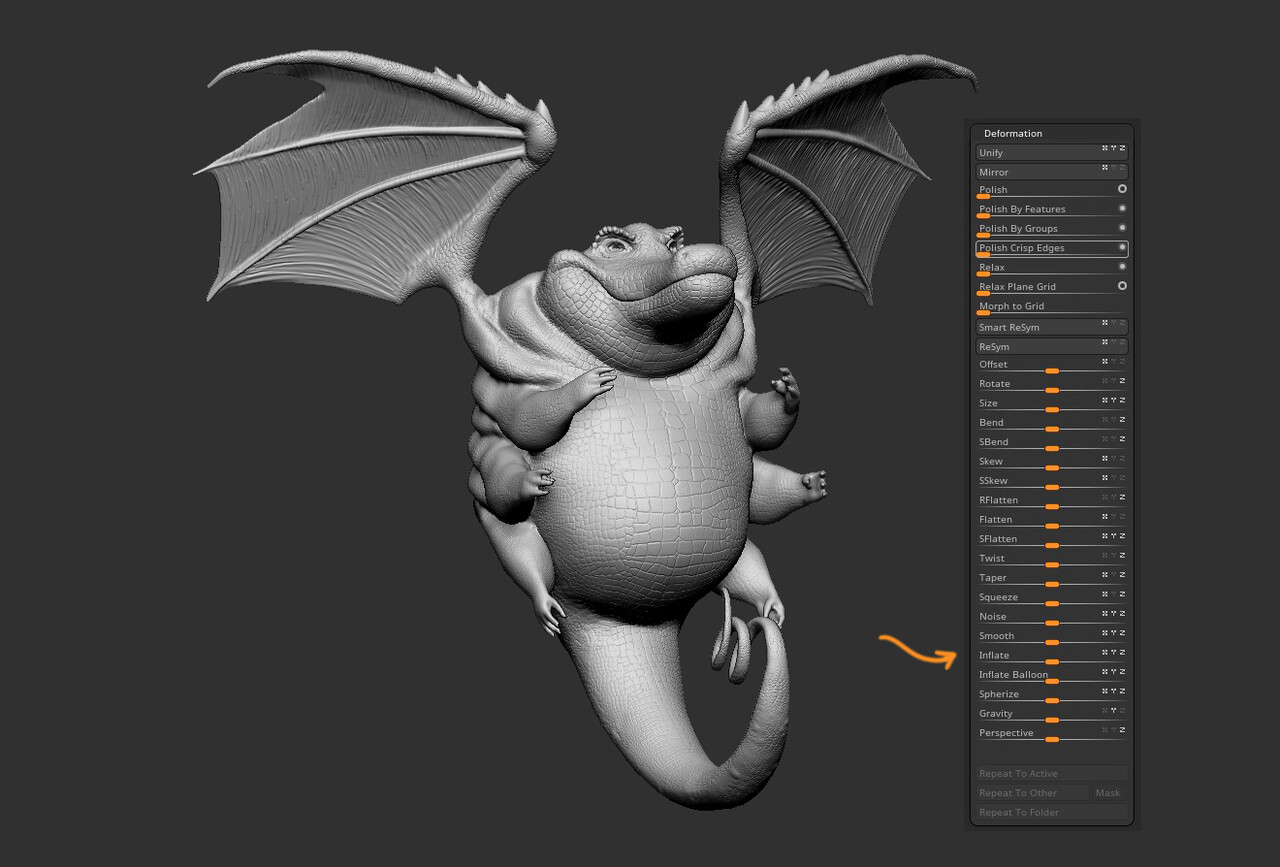This screenshot has height=867, width=1280.
Task: Click the Smooth slider handle
Action: 1052,642
